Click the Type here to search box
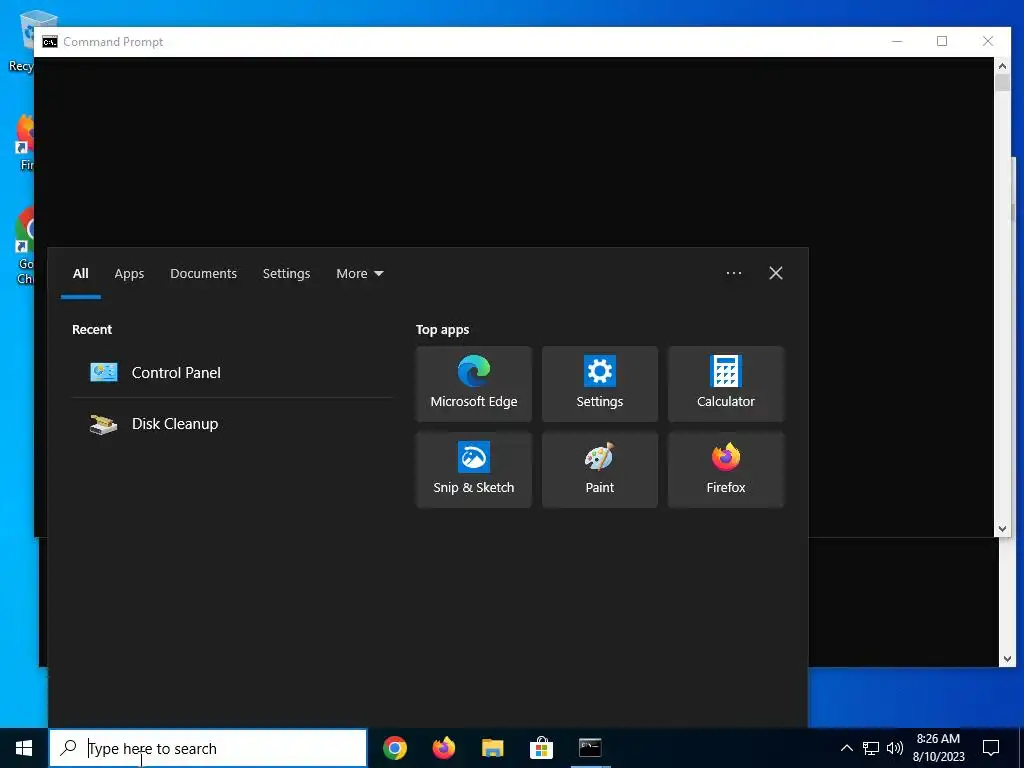Screen dimensions: 1024x768 coord(208,748)
